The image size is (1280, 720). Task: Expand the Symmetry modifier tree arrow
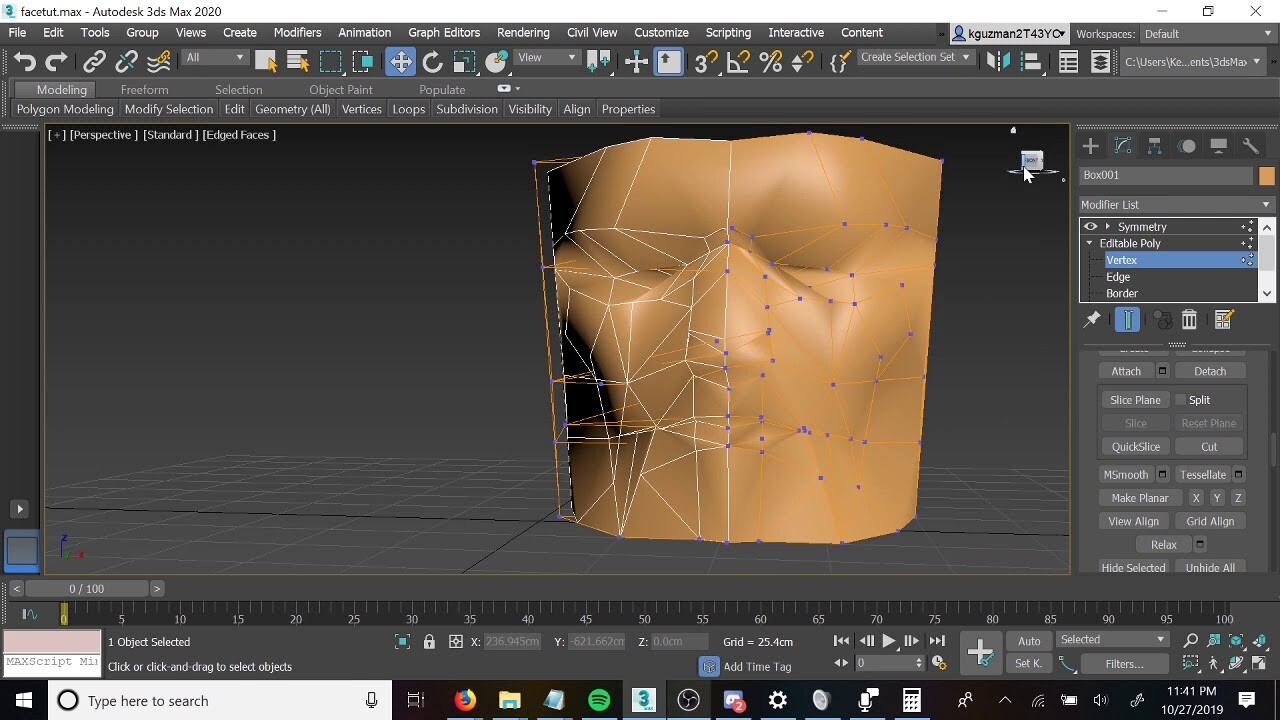coord(1107,227)
